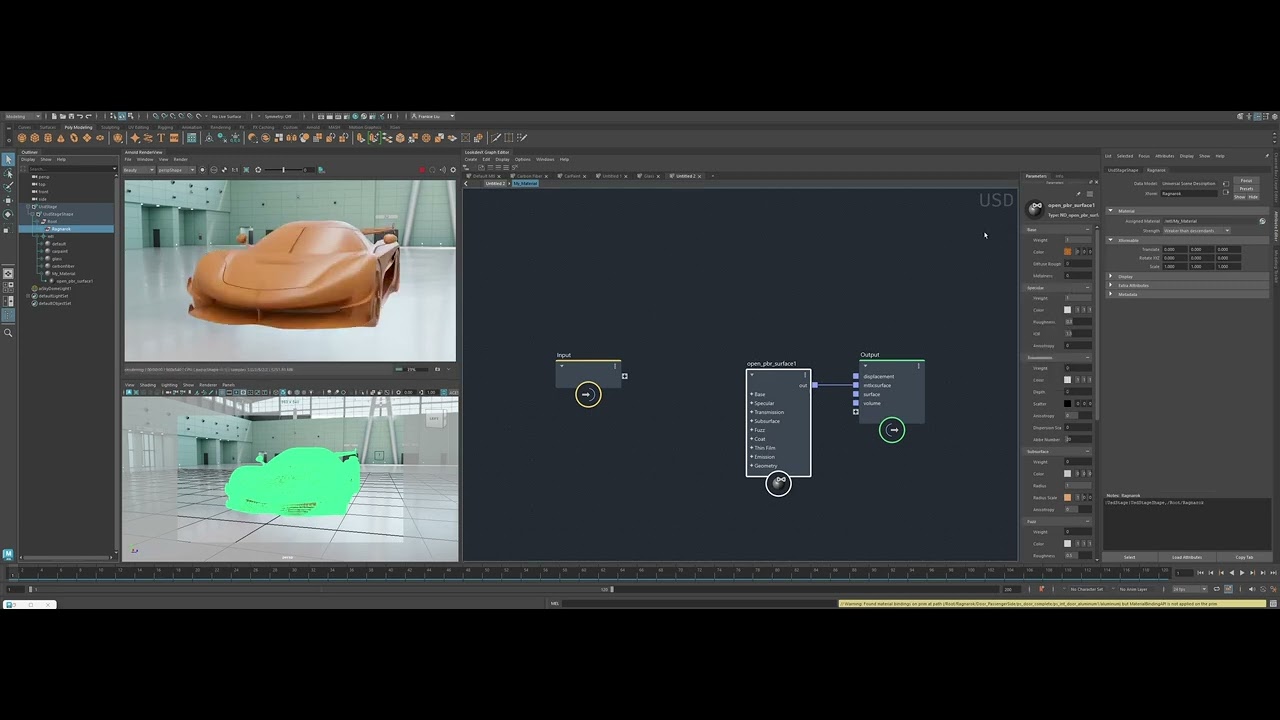The height and width of the screenshot is (720, 1280).
Task: Open the perspShape camera dropdown
Action: coord(177,170)
